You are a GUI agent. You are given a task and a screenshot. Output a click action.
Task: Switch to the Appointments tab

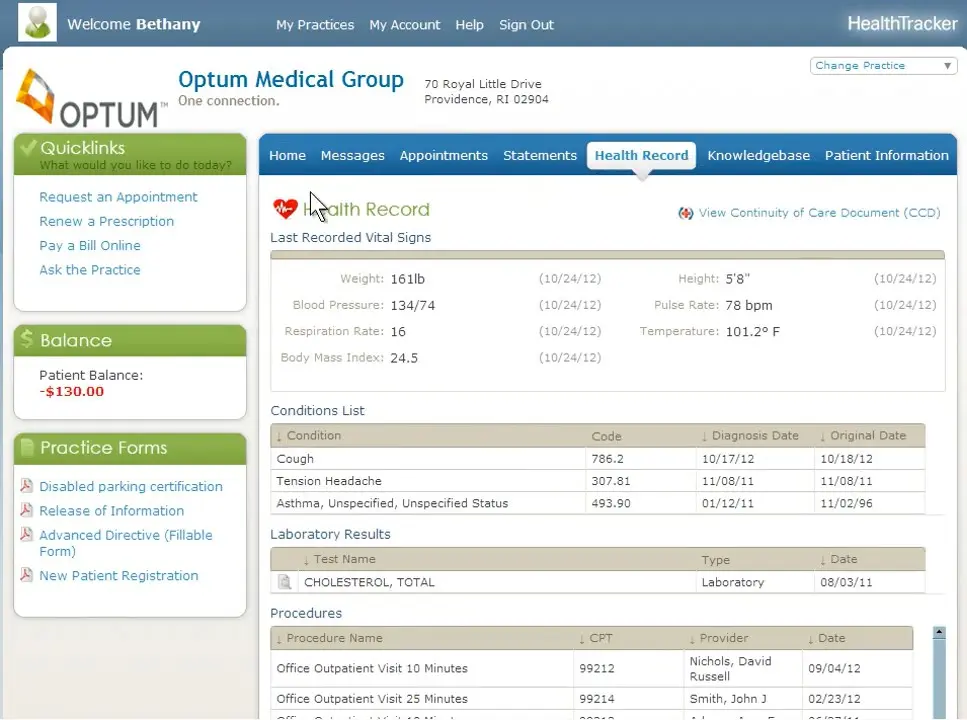444,155
